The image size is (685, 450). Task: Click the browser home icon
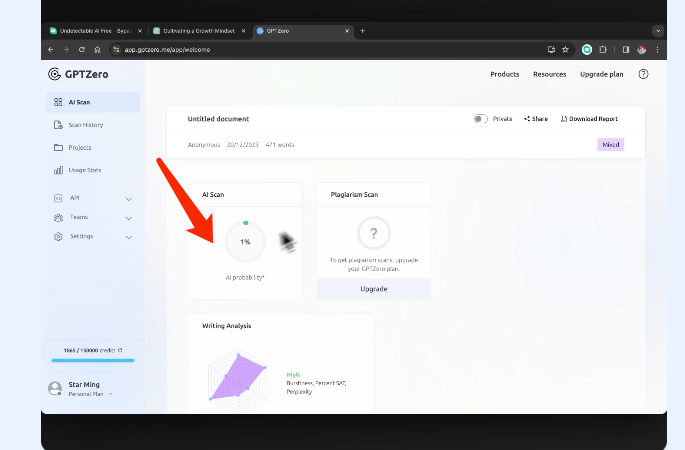tap(97, 50)
